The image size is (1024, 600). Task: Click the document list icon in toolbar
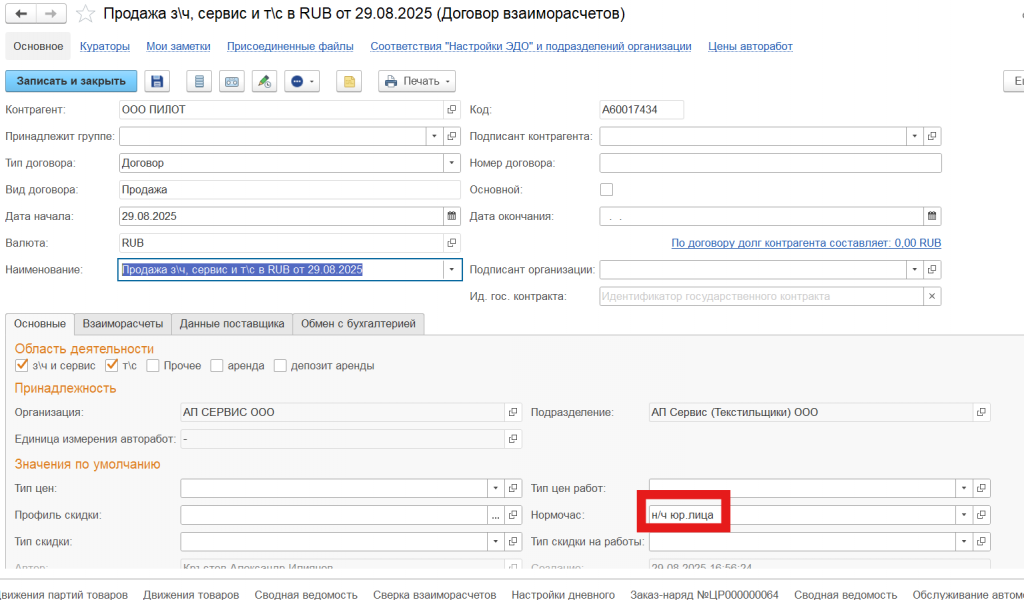coord(200,81)
